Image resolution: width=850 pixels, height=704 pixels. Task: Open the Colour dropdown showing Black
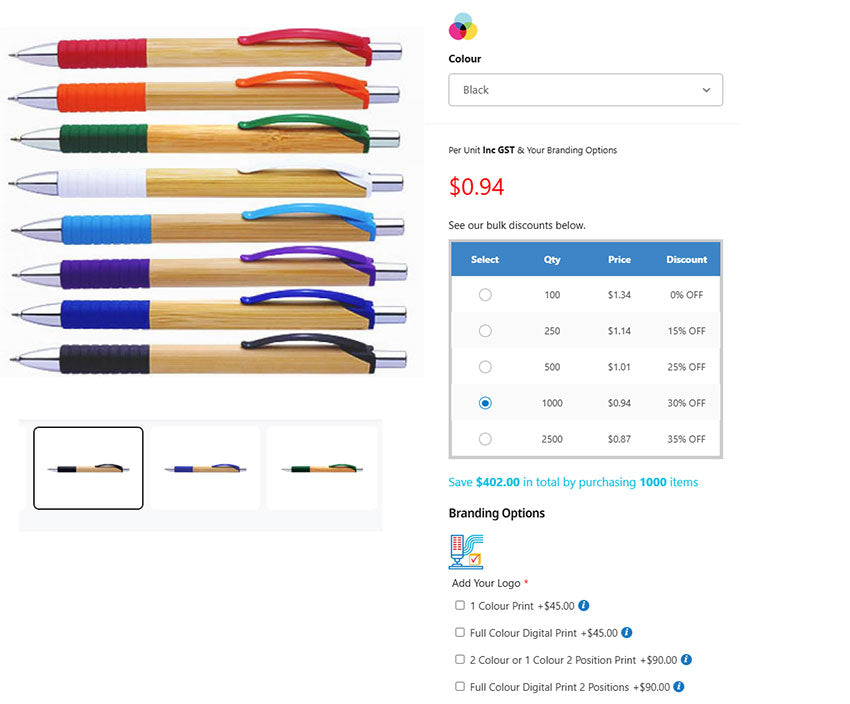pyautogui.click(x=585, y=90)
